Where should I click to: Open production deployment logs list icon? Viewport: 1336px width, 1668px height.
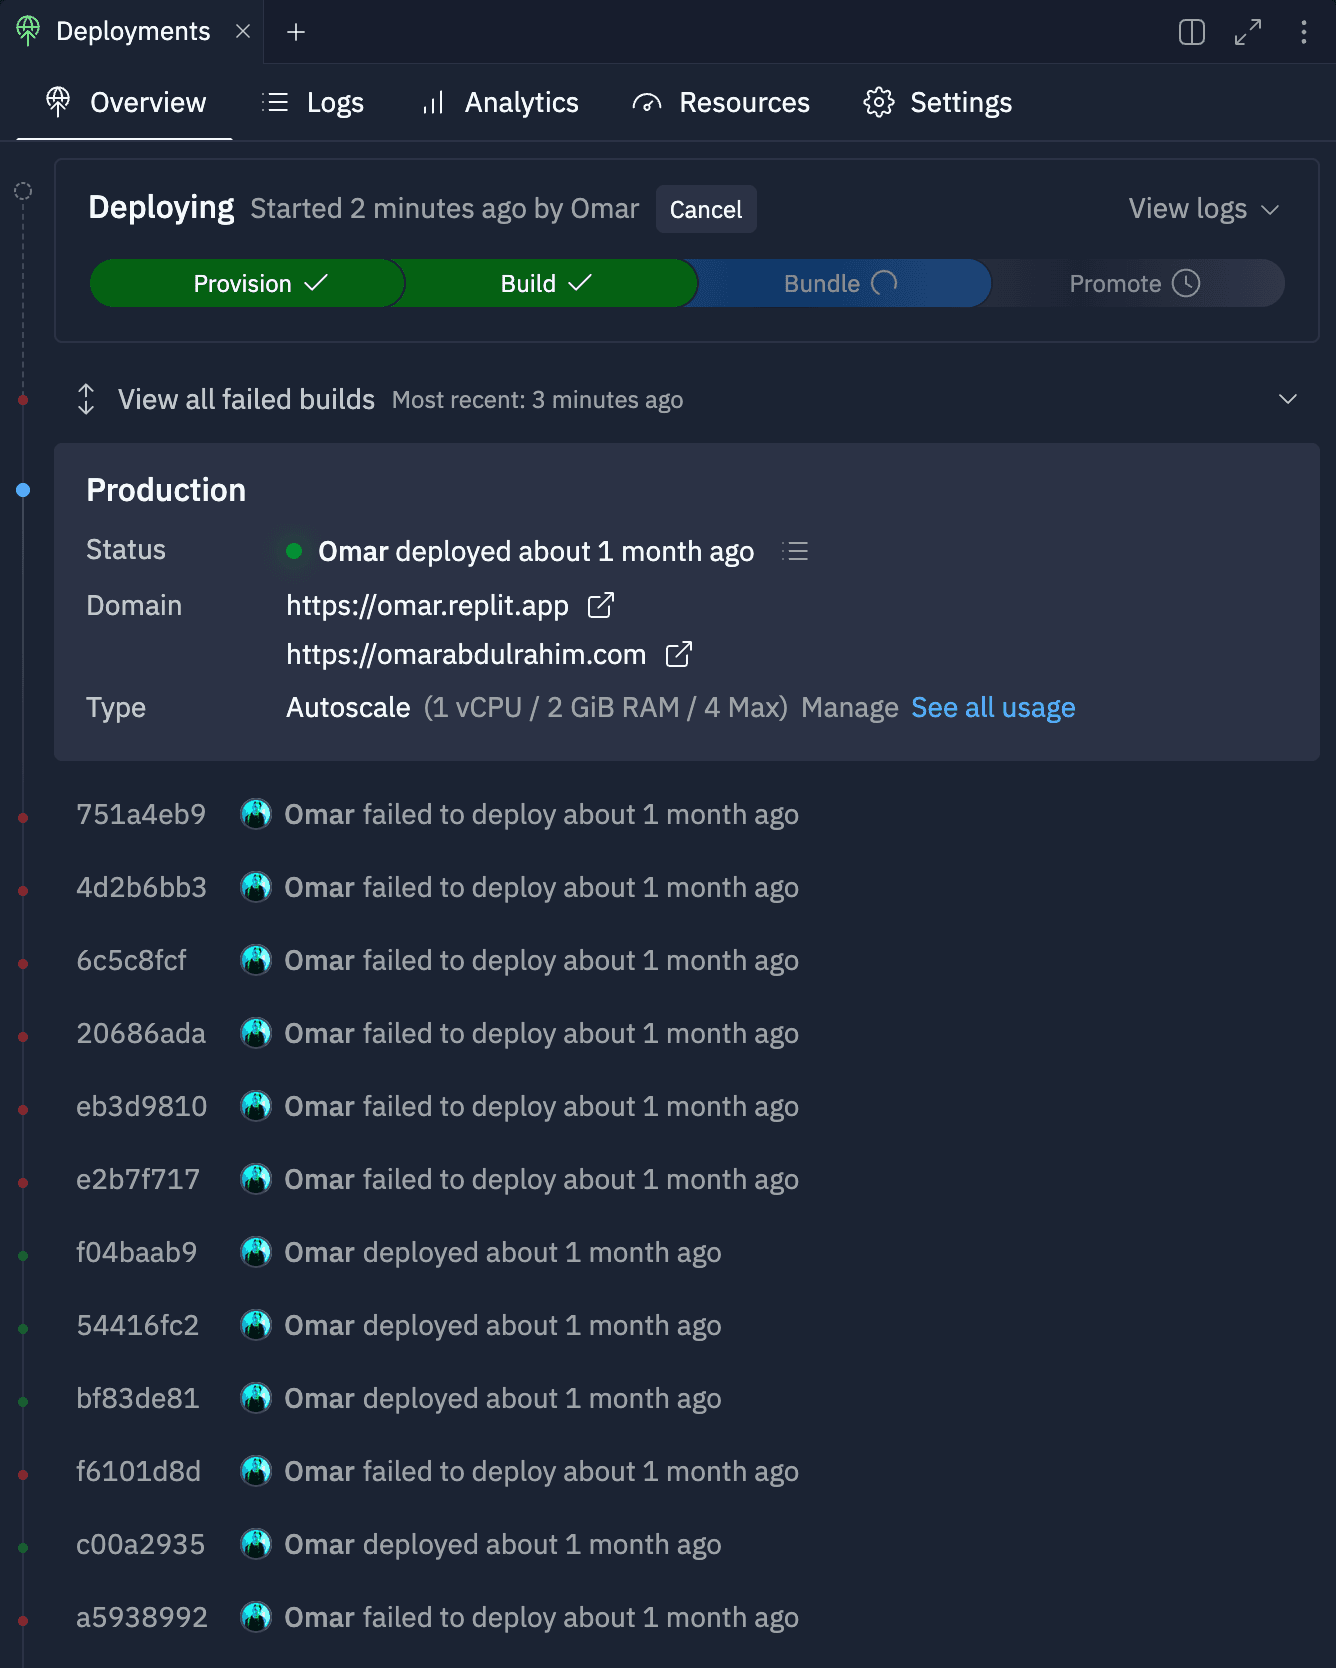pyautogui.click(x=795, y=551)
